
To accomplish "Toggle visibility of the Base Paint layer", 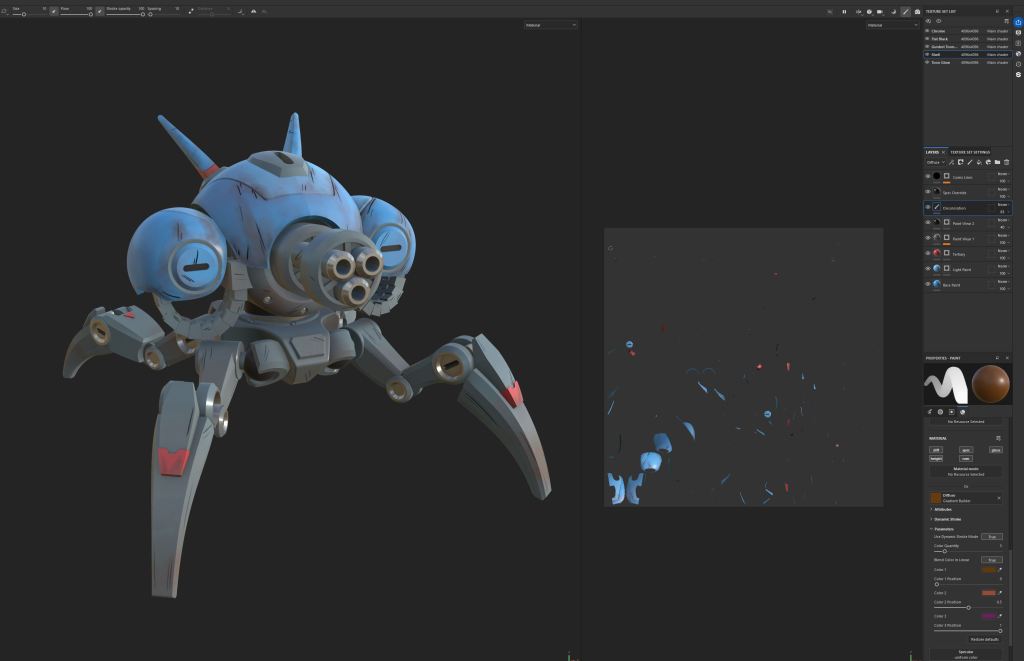I will point(927,285).
